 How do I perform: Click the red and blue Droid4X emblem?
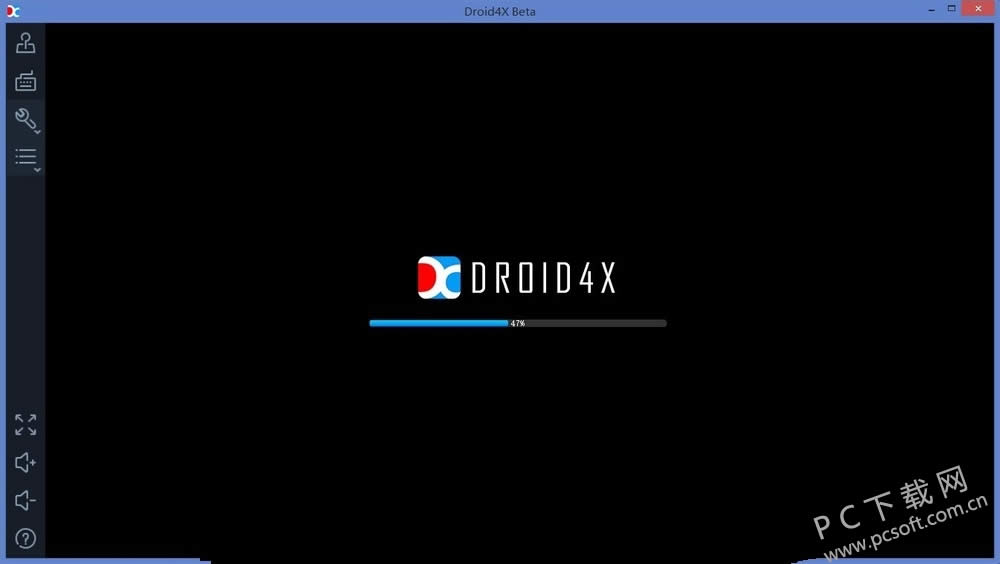pyautogui.click(x=439, y=277)
